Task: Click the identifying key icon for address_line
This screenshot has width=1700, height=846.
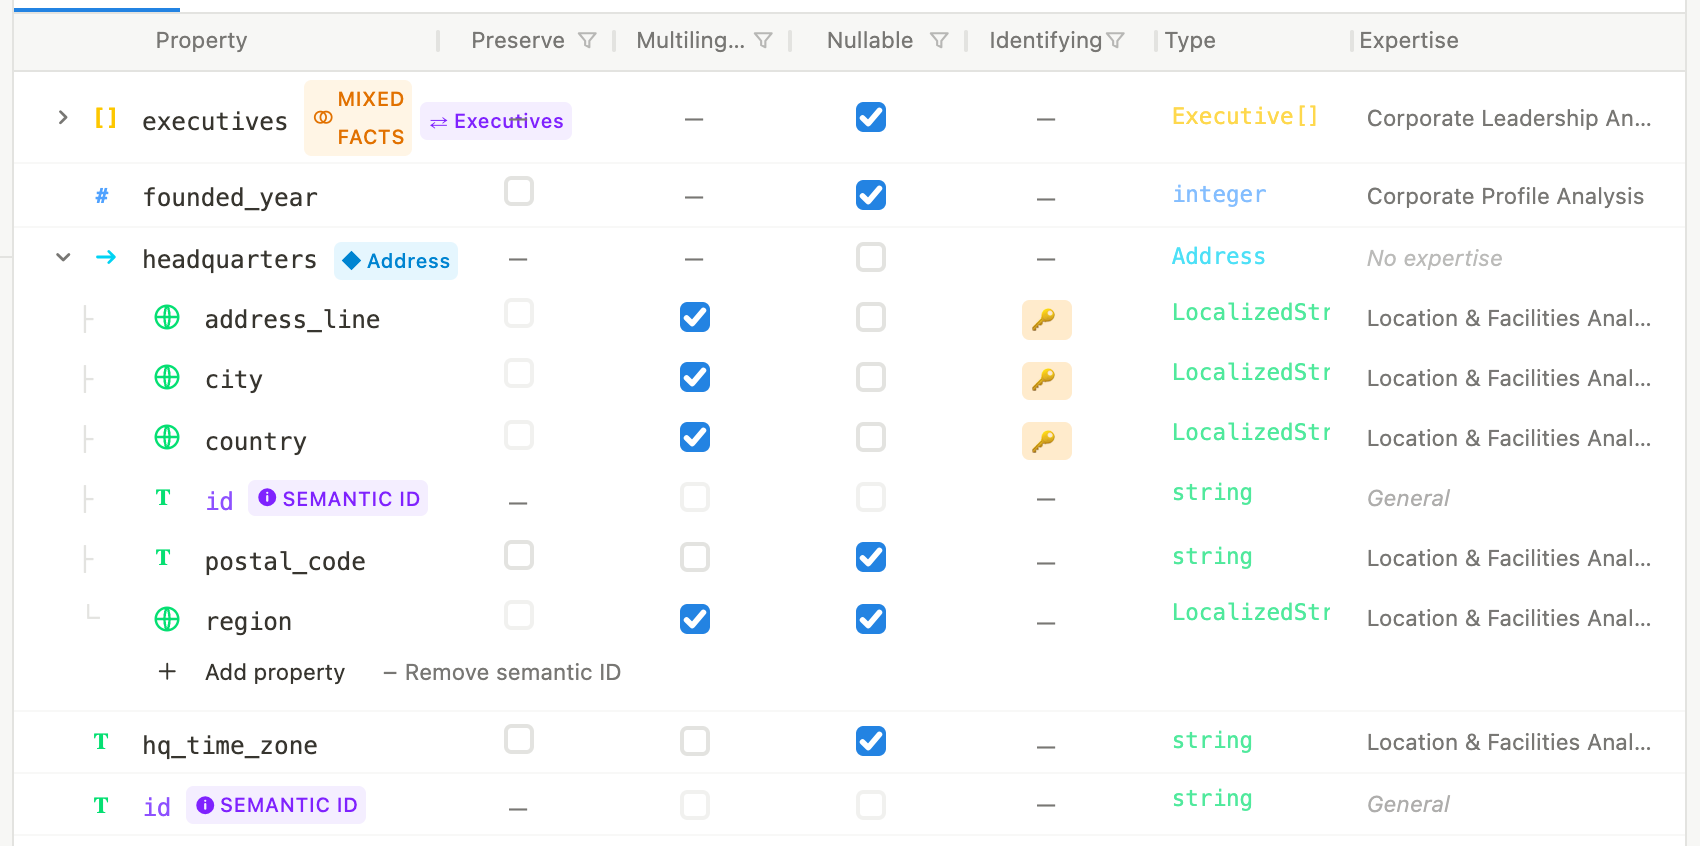Action: (x=1046, y=320)
